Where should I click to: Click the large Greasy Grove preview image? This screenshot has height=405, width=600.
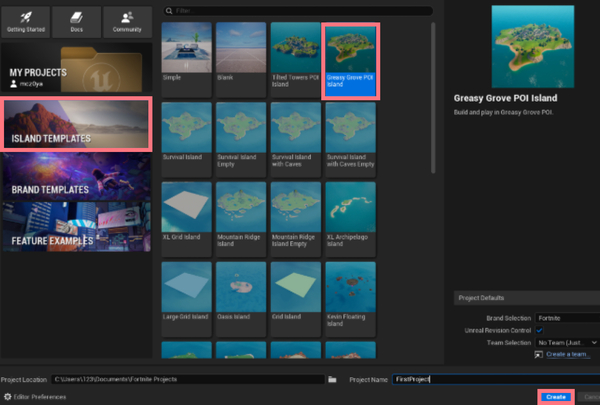click(x=533, y=46)
